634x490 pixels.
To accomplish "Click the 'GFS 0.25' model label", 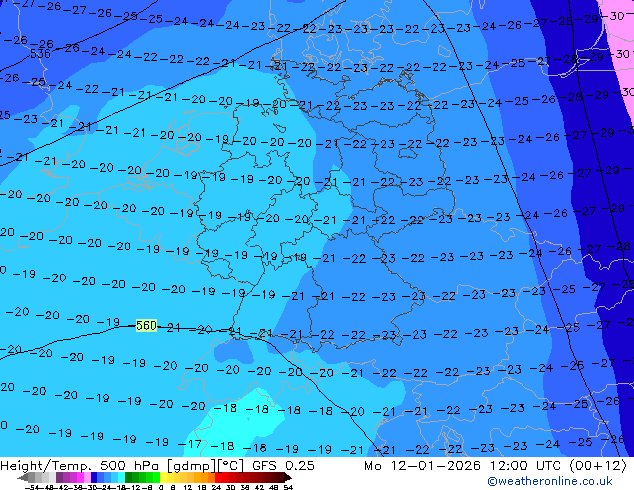I will (283, 465).
